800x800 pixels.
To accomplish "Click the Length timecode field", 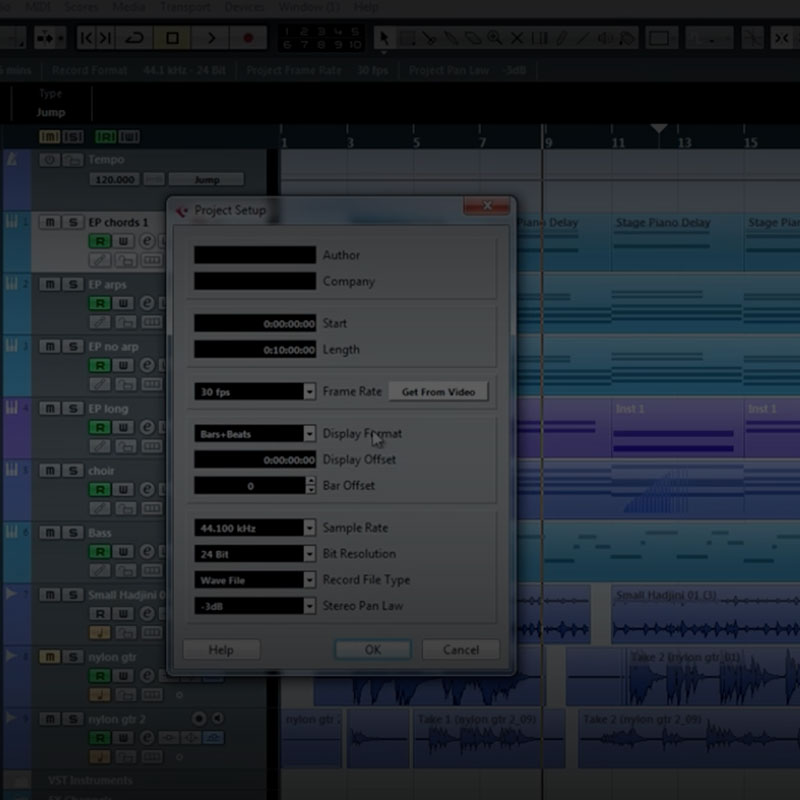I will (x=255, y=349).
